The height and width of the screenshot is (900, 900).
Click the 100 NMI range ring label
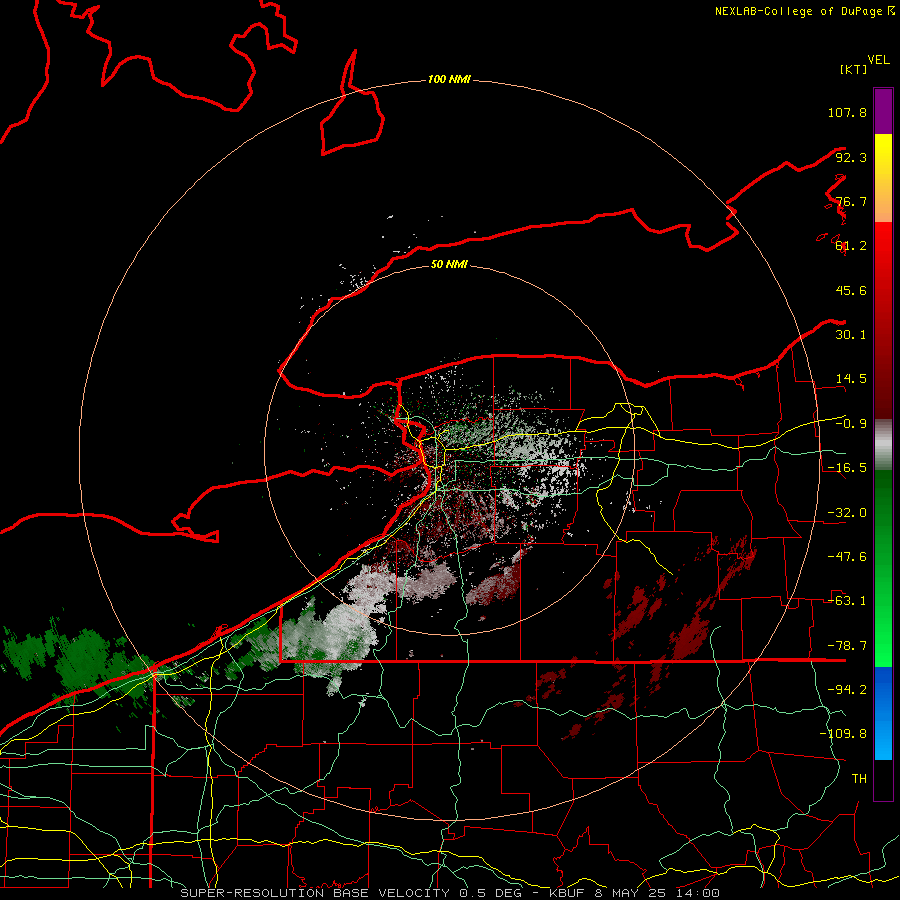click(449, 79)
